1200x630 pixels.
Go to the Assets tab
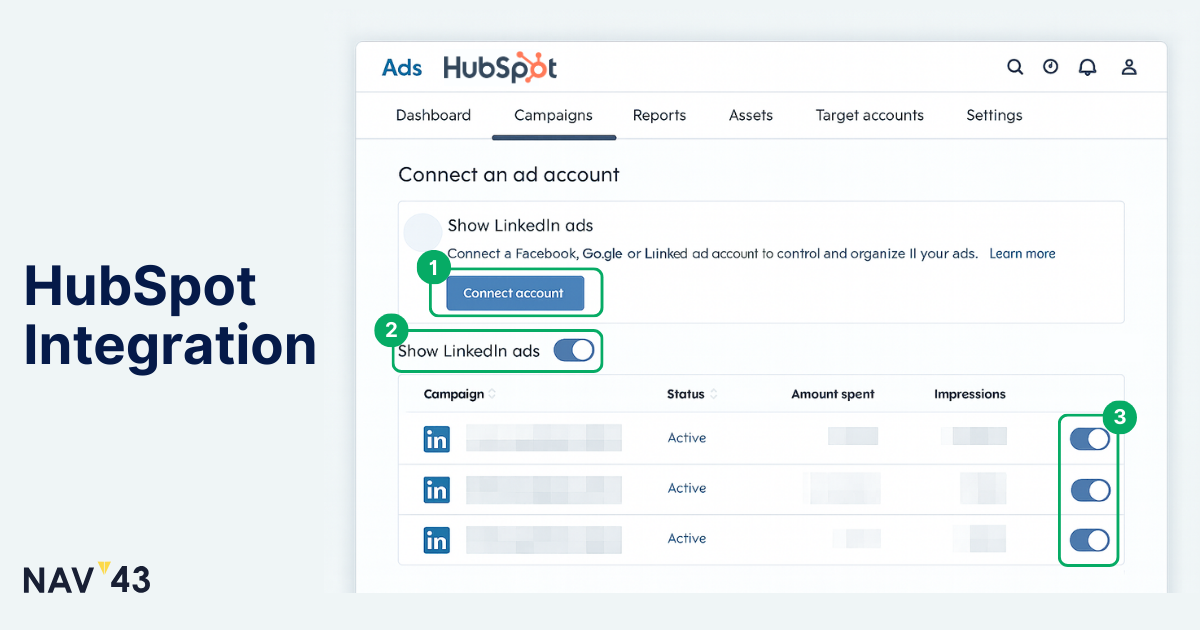tap(751, 115)
